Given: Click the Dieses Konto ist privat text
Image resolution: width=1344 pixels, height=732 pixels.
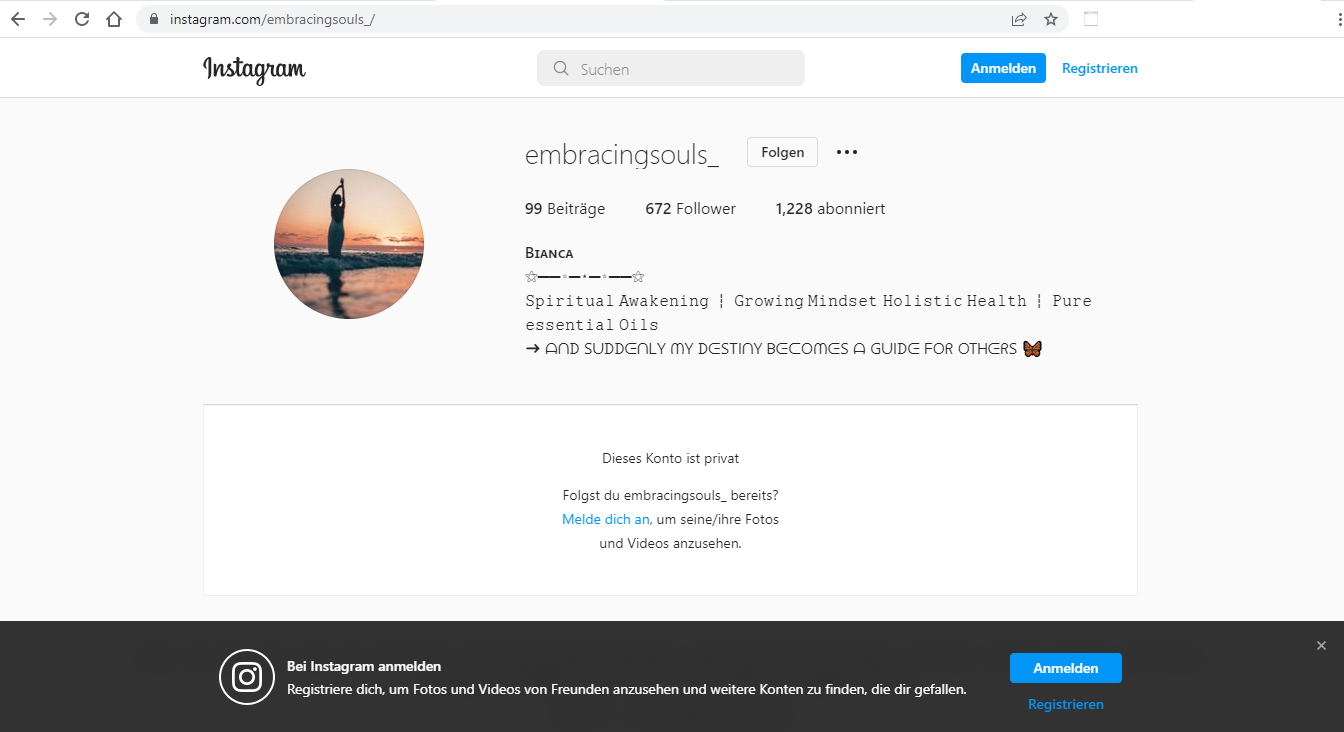Looking at the screenshot, I should pos(671,459).
